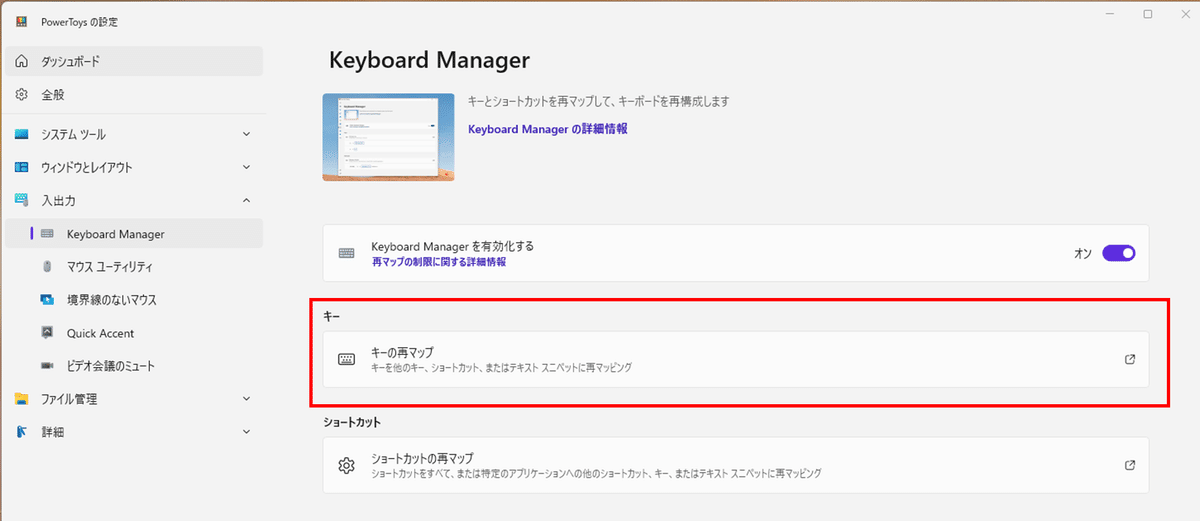This screenshot has height=521, width=1200.
Task: Open external link icon for キーの再マップ
Action: [x=1130, y=359]
